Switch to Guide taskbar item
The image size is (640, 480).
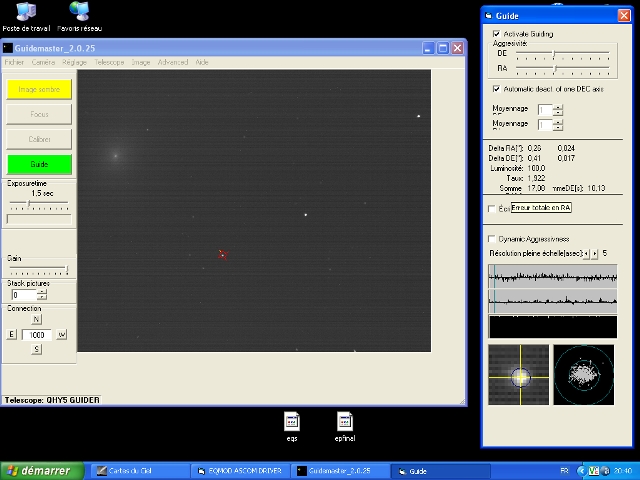pos(441,471)
